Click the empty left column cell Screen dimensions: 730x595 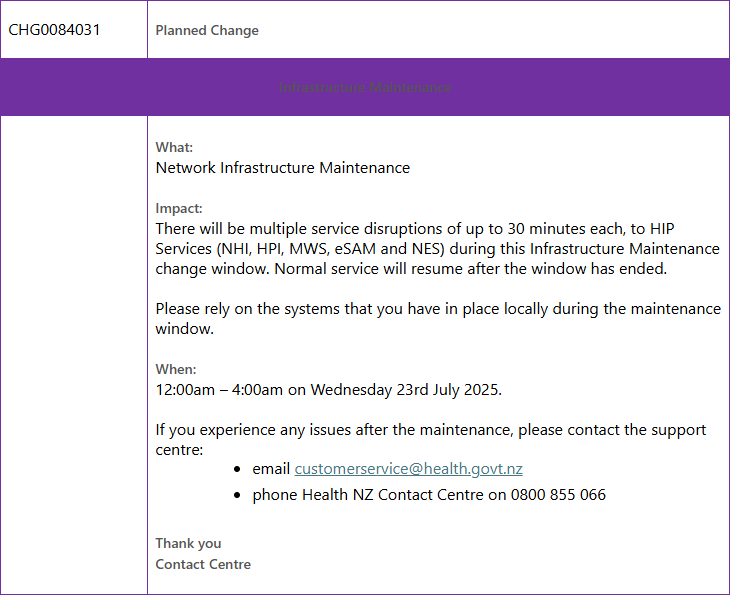[x=74, y=354]
